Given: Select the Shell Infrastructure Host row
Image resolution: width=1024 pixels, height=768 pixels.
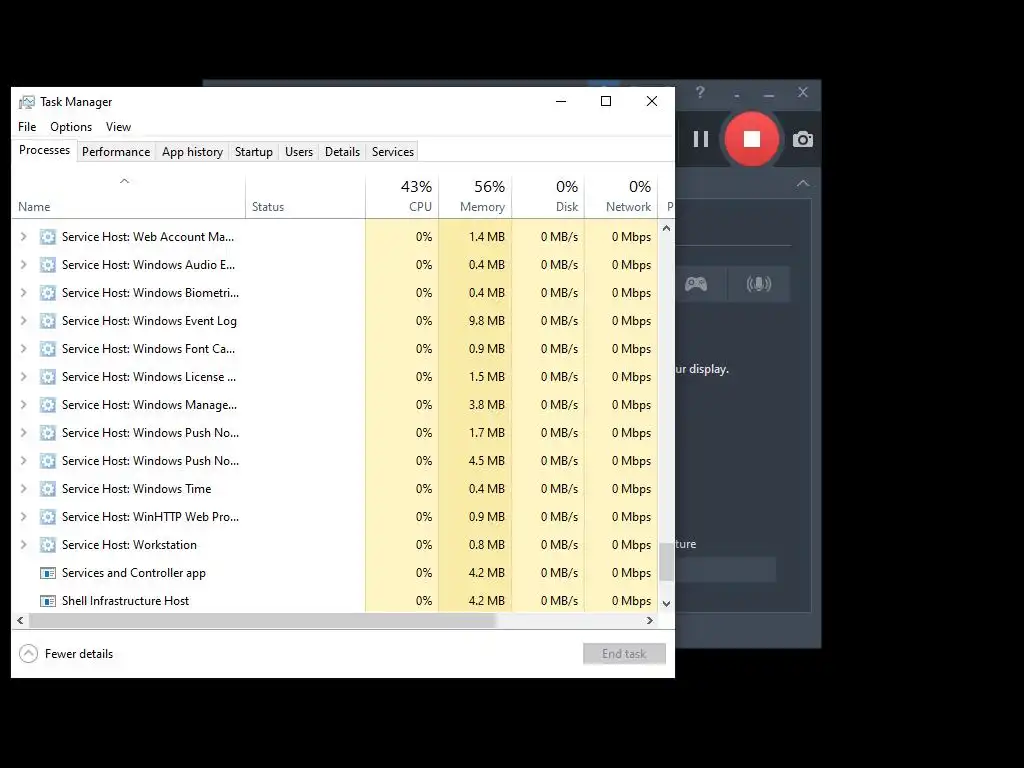Looking at the screenshot, I should (335, 601).
